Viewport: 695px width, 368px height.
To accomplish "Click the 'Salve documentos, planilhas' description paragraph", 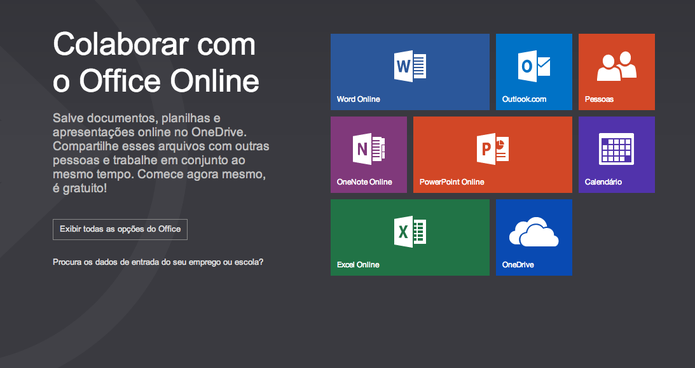I will coord(161,153).
